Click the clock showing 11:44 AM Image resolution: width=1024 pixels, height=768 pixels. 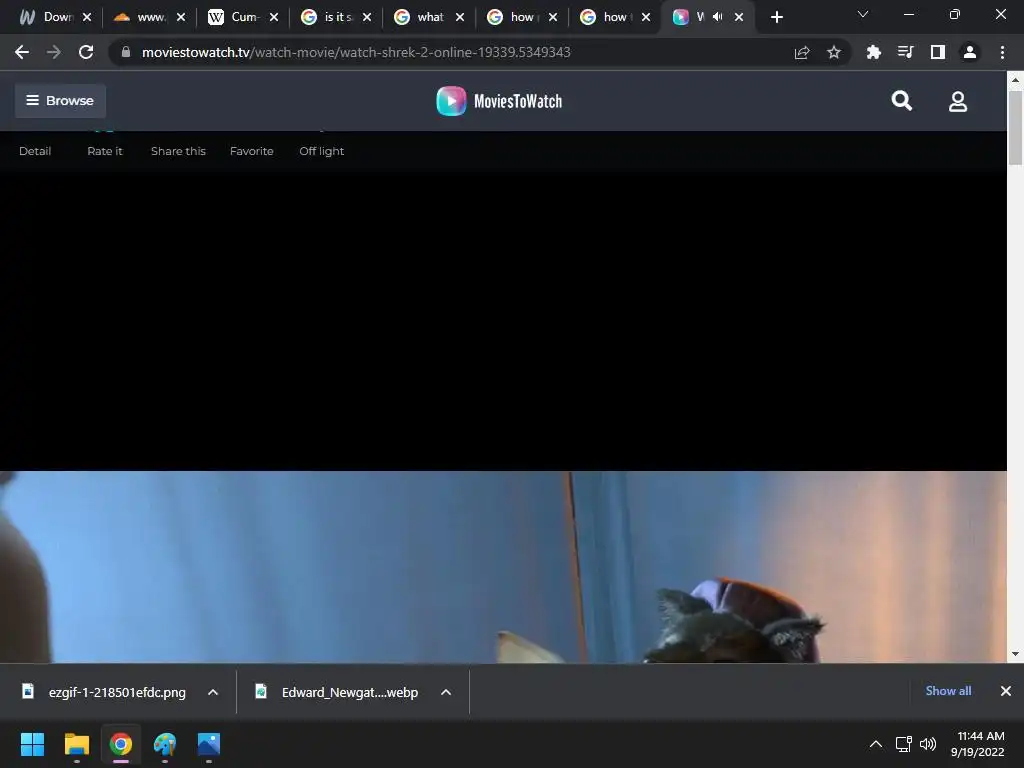980,736
